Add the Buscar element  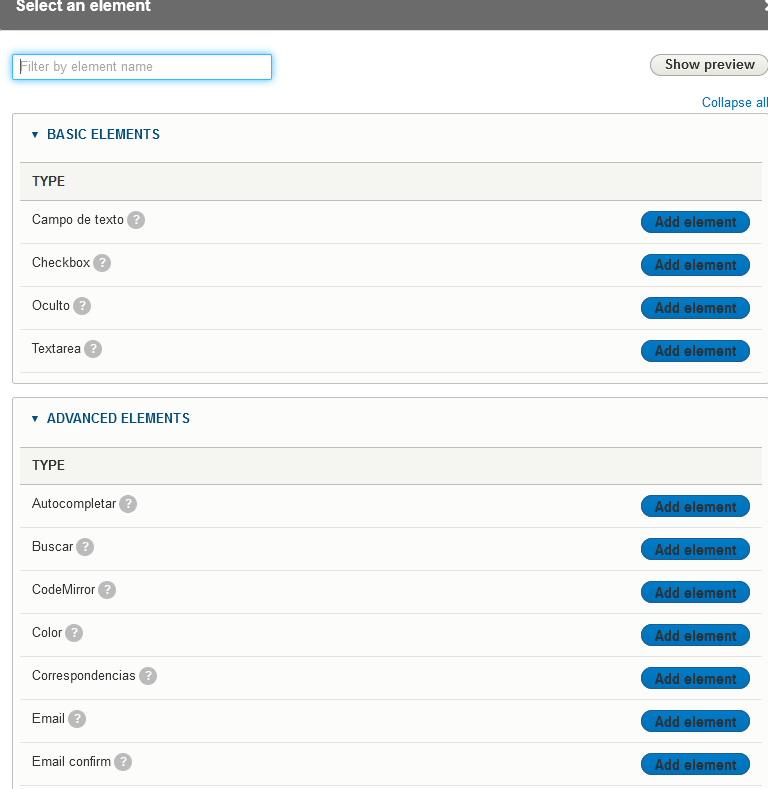695,549
